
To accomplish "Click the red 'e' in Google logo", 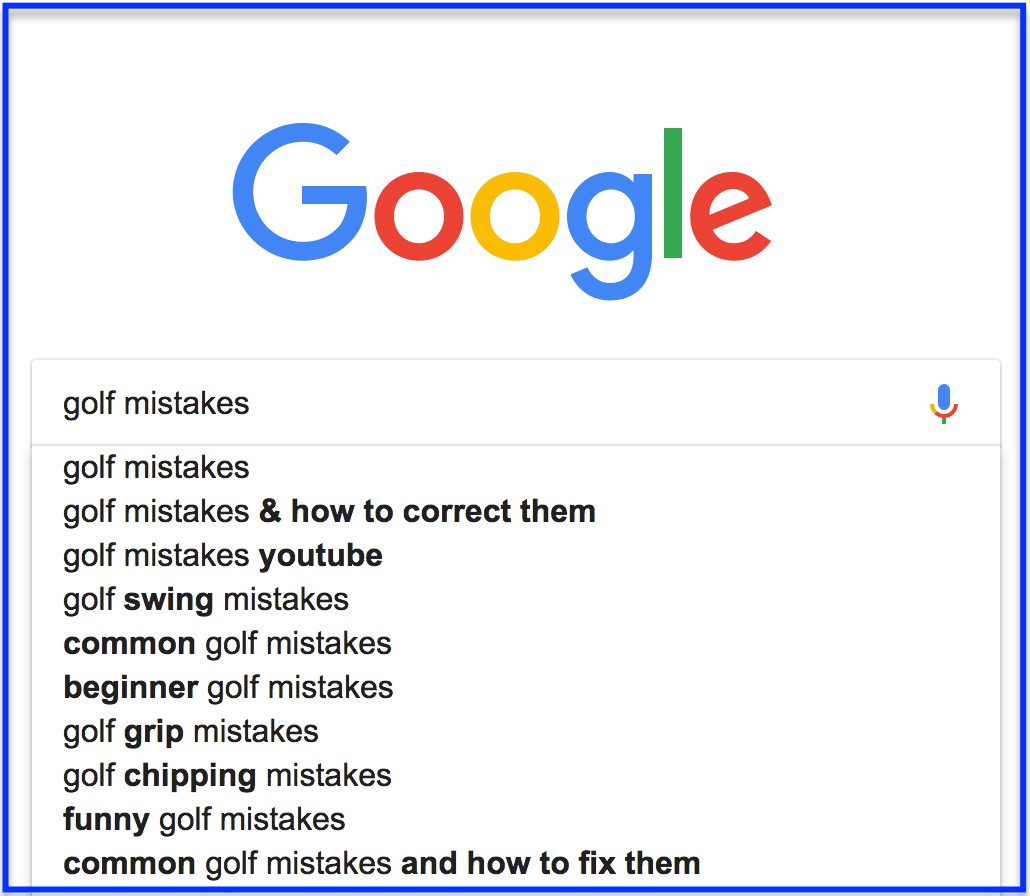I will pos(730,216).
